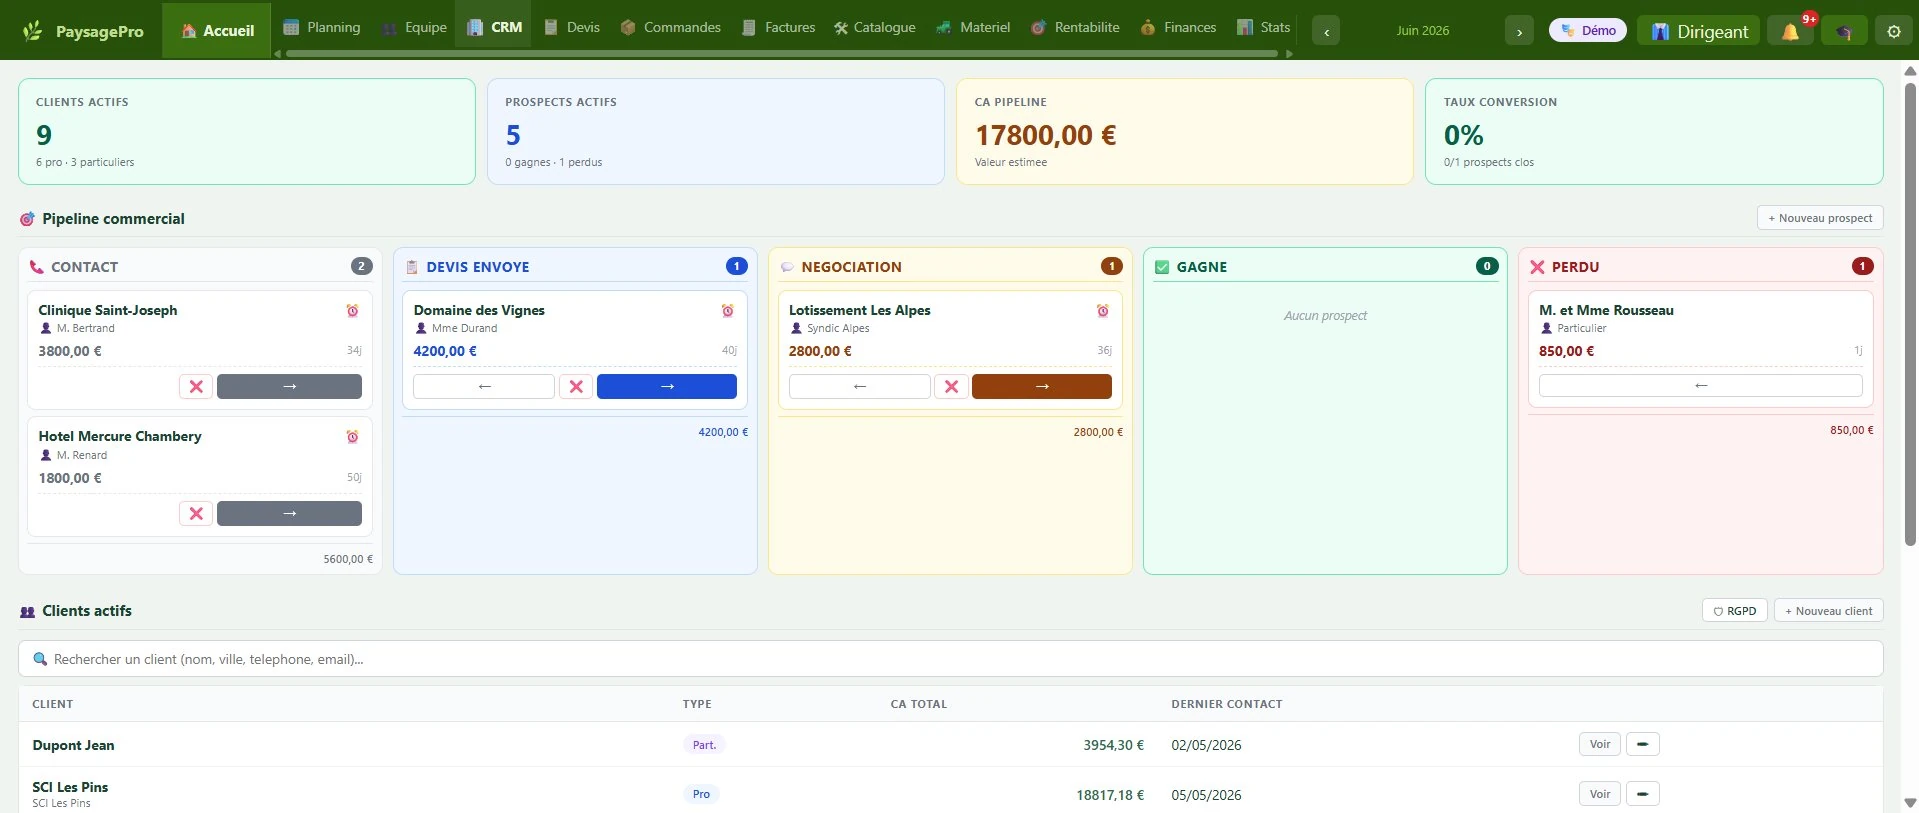Go to previous month
The width and height of the screenshot is (1919, 813).
tap(1326, 31)
